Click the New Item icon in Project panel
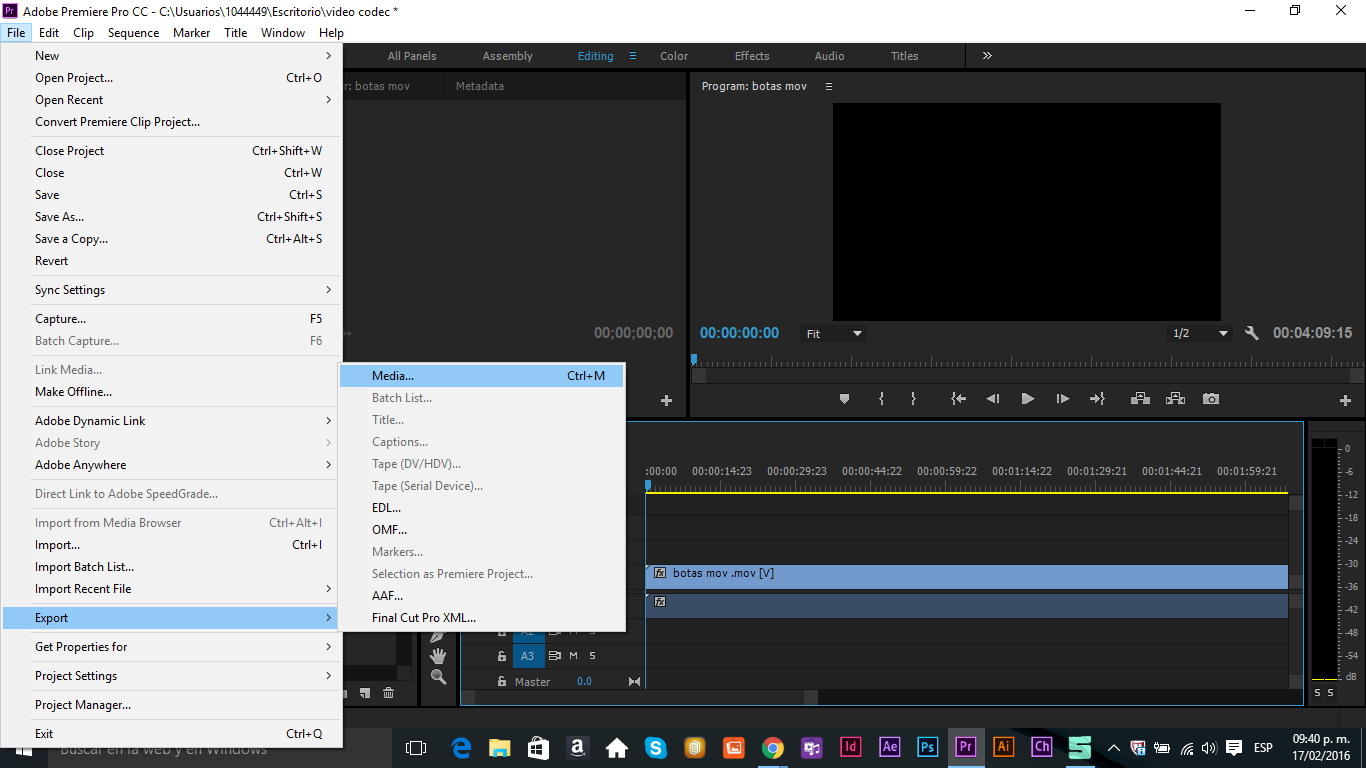This screenshot has height=768, width=1366. tap(365, 693)
